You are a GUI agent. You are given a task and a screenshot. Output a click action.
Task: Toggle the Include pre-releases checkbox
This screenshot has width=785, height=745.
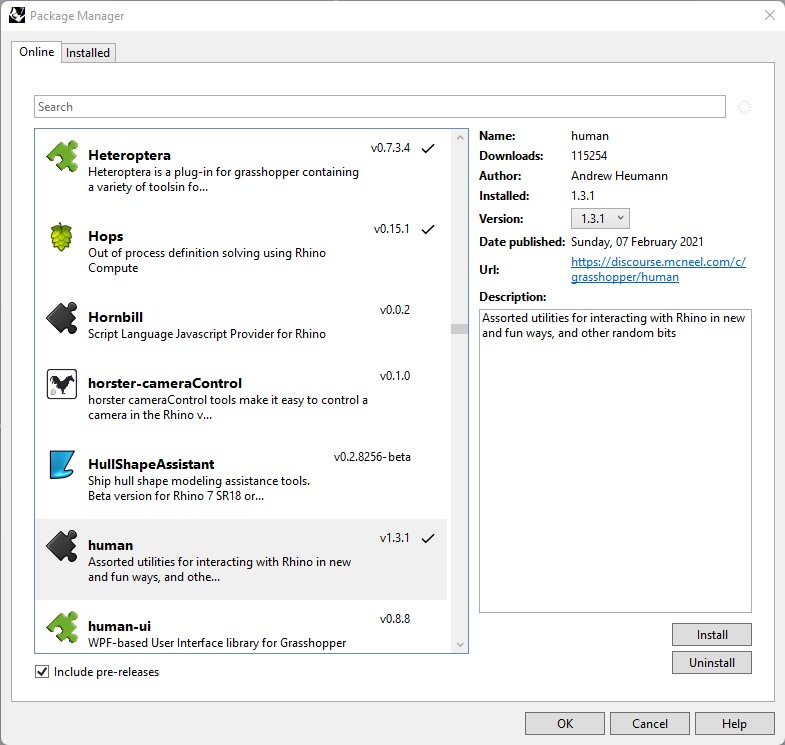point(42,671)
